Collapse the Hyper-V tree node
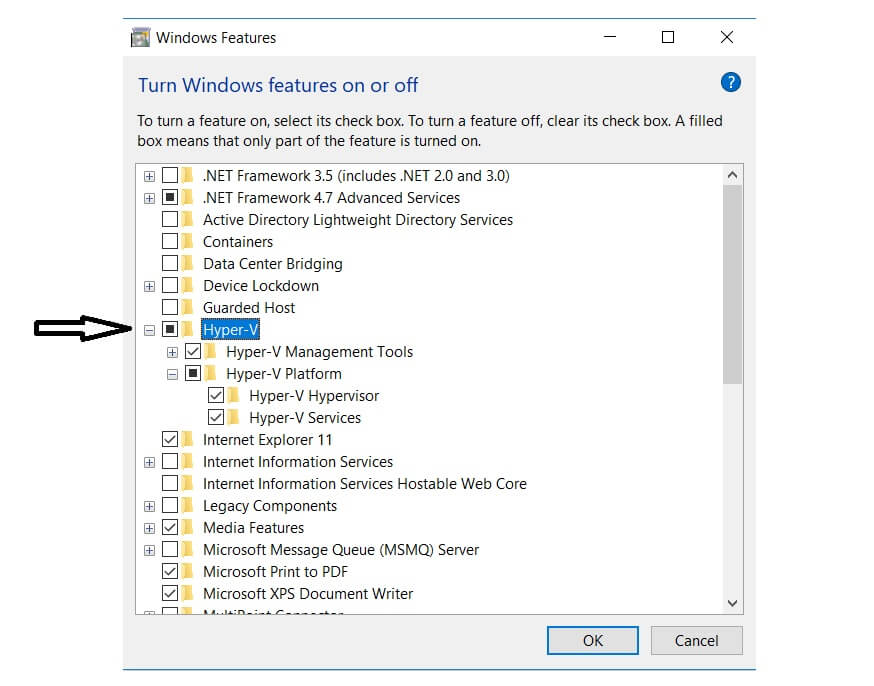The height and width of the screenshot is (686, 874). [149, 330]
